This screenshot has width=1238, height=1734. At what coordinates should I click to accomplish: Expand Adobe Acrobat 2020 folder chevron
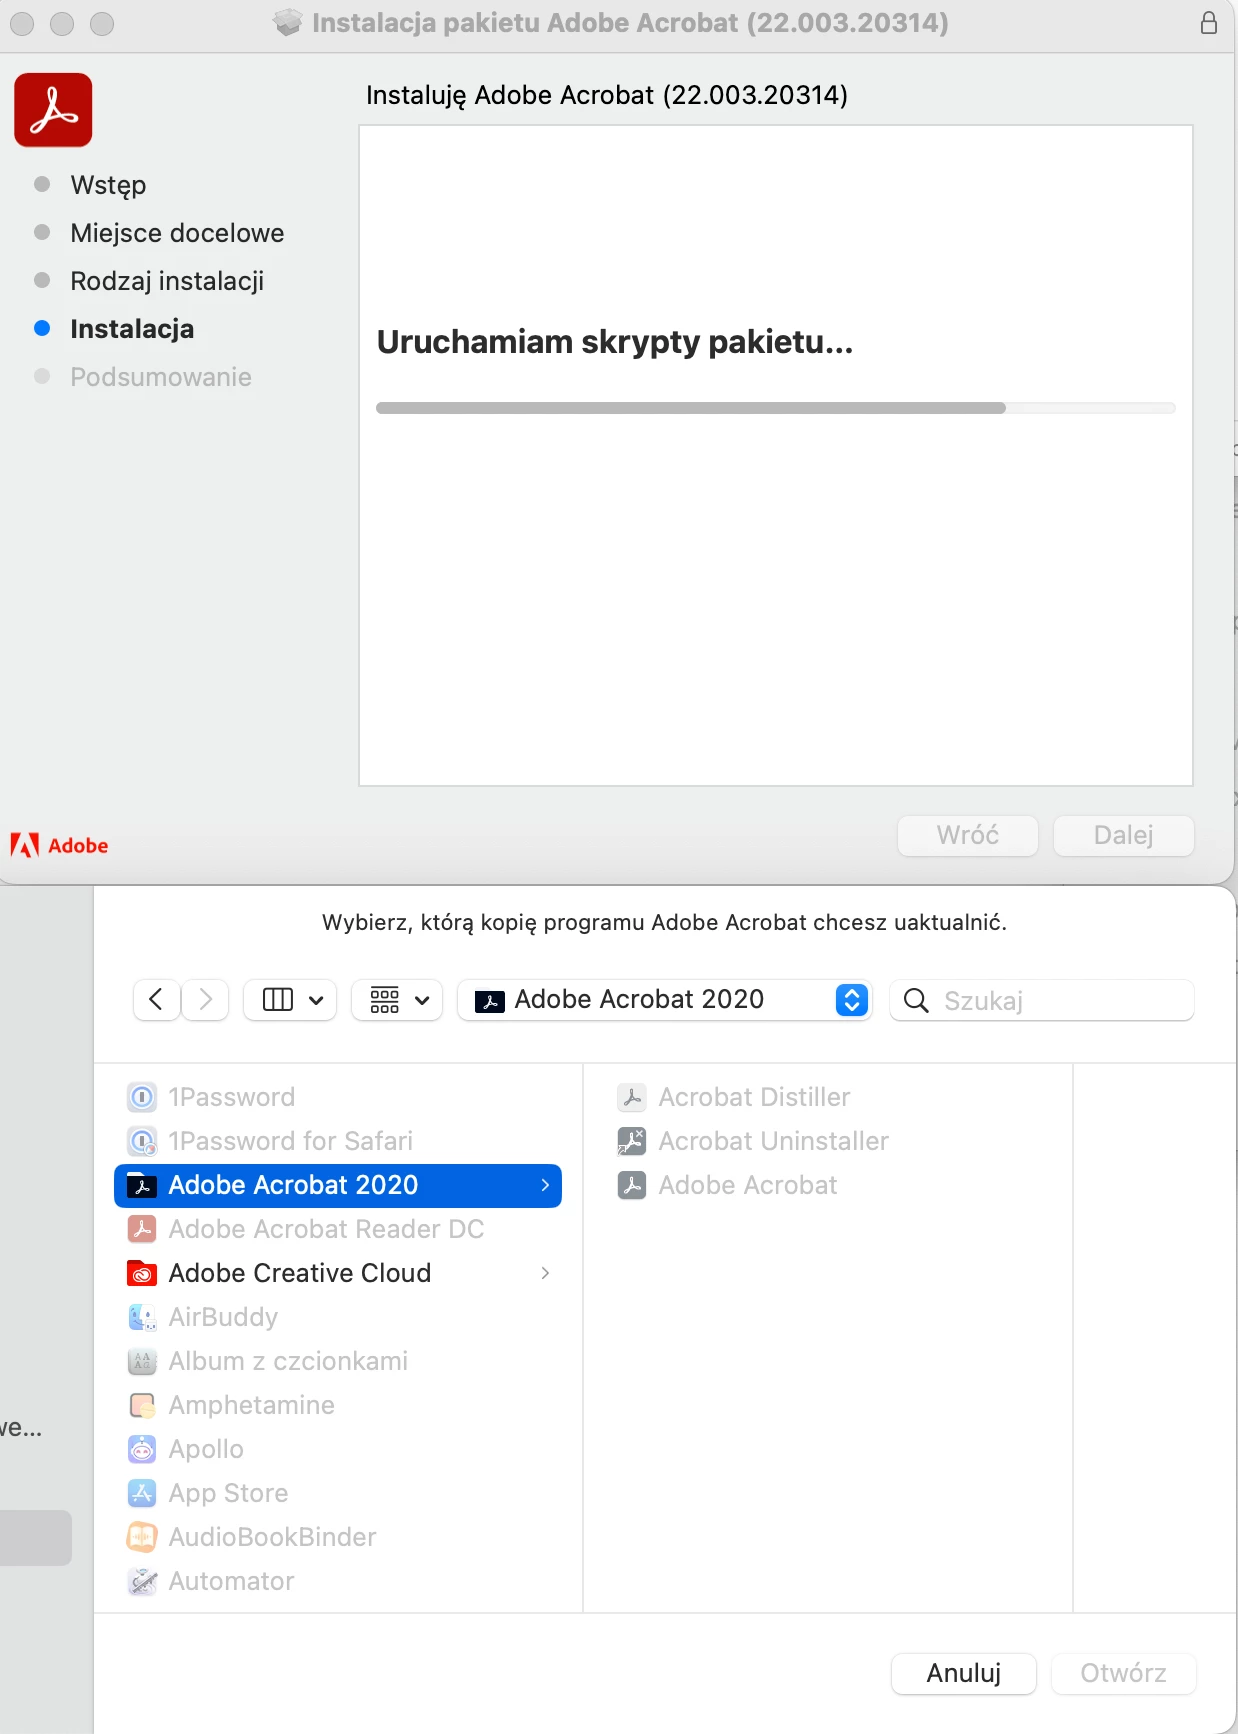[x=545, y=1185]
